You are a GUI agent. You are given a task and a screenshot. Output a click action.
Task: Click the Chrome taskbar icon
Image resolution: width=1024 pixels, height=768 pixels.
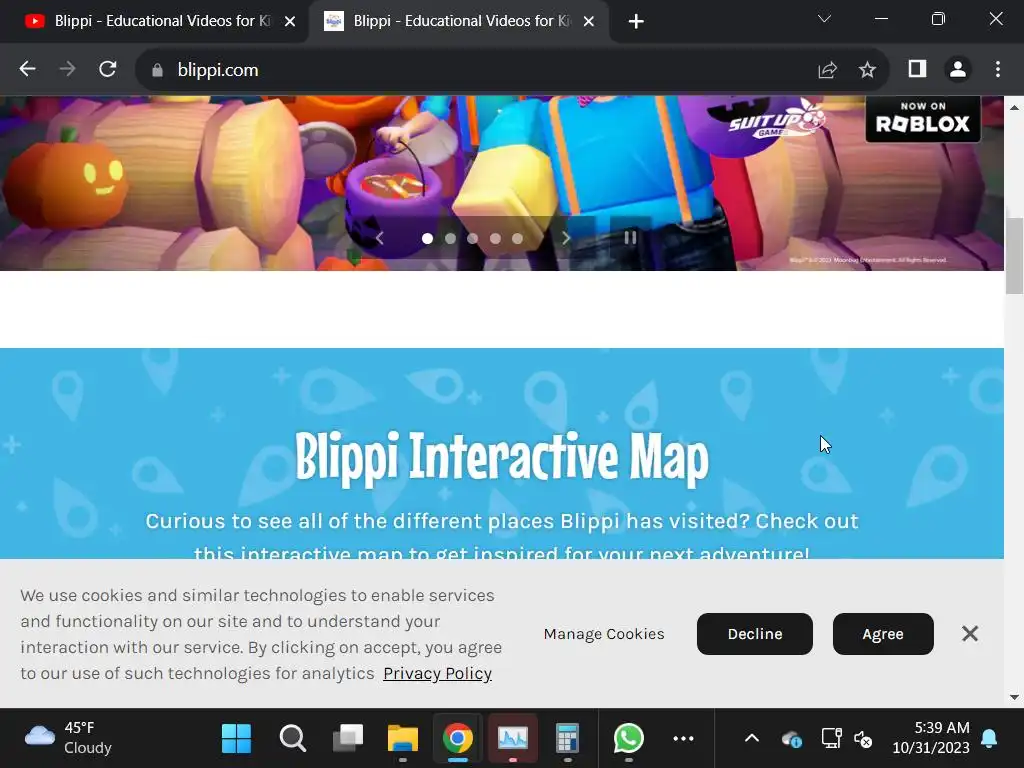click(x=458, y=739)
